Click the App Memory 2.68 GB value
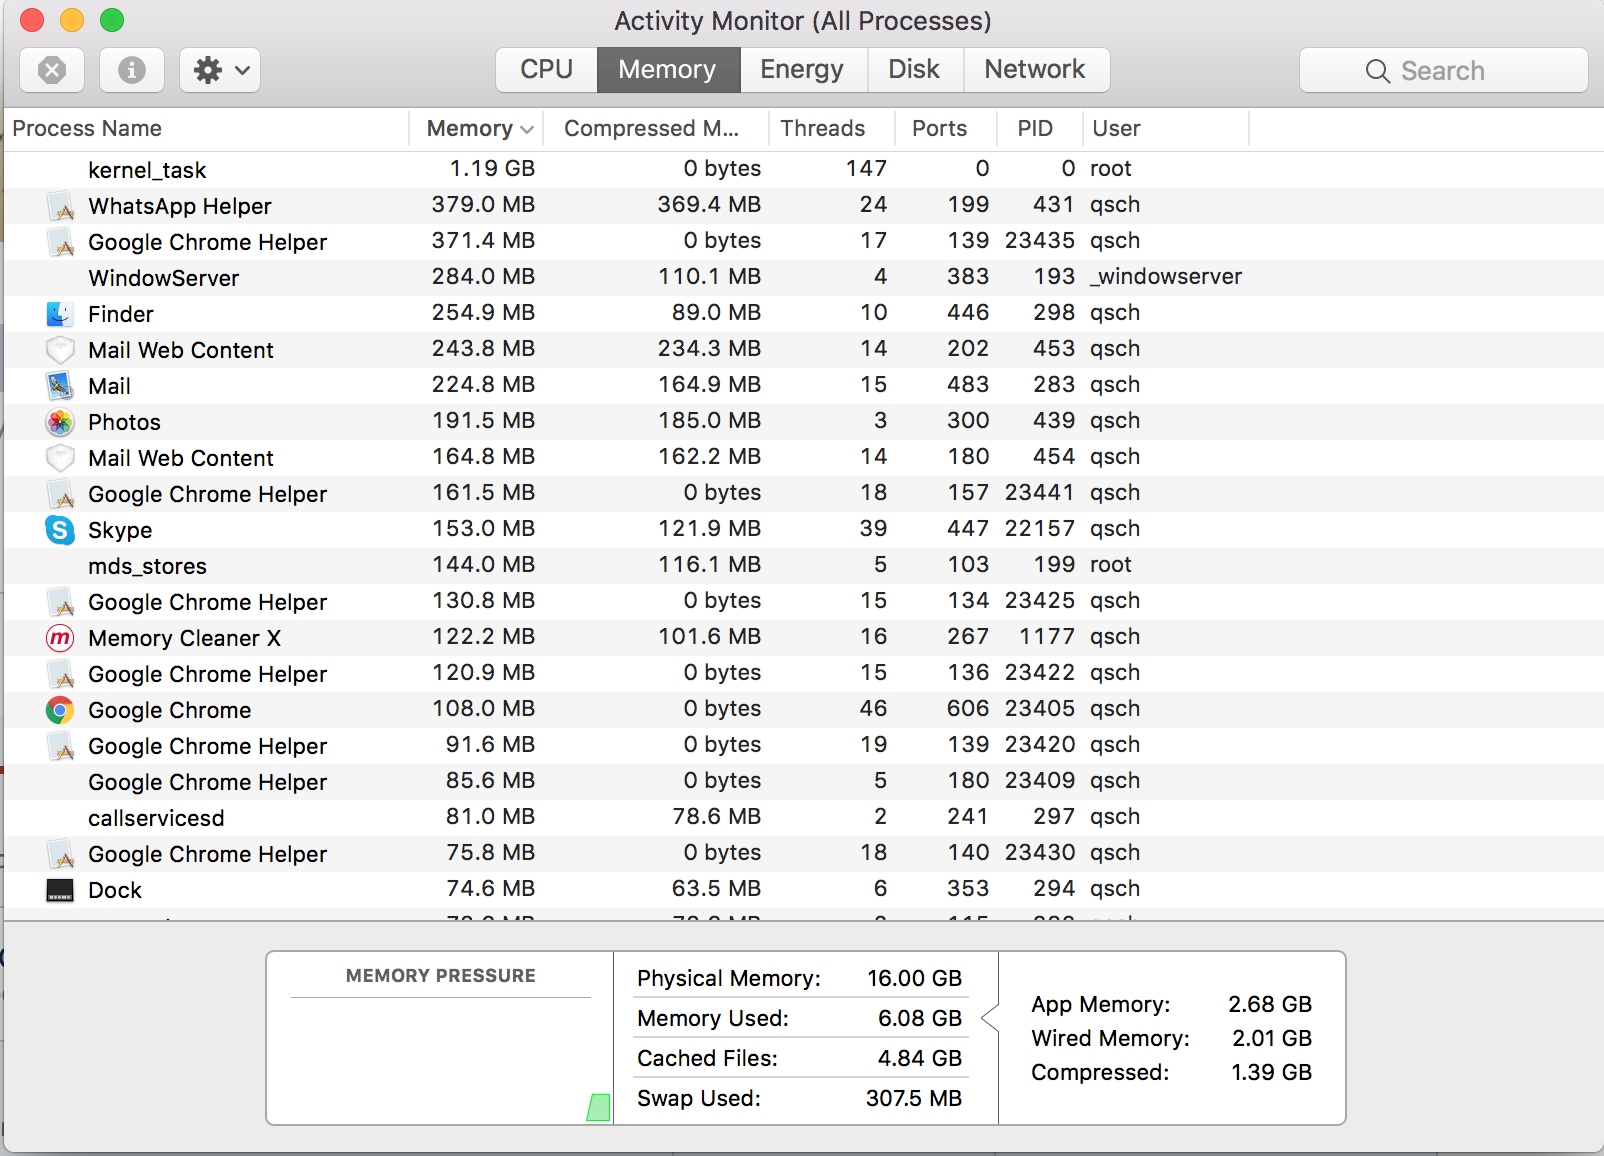 point(1270,1004)
